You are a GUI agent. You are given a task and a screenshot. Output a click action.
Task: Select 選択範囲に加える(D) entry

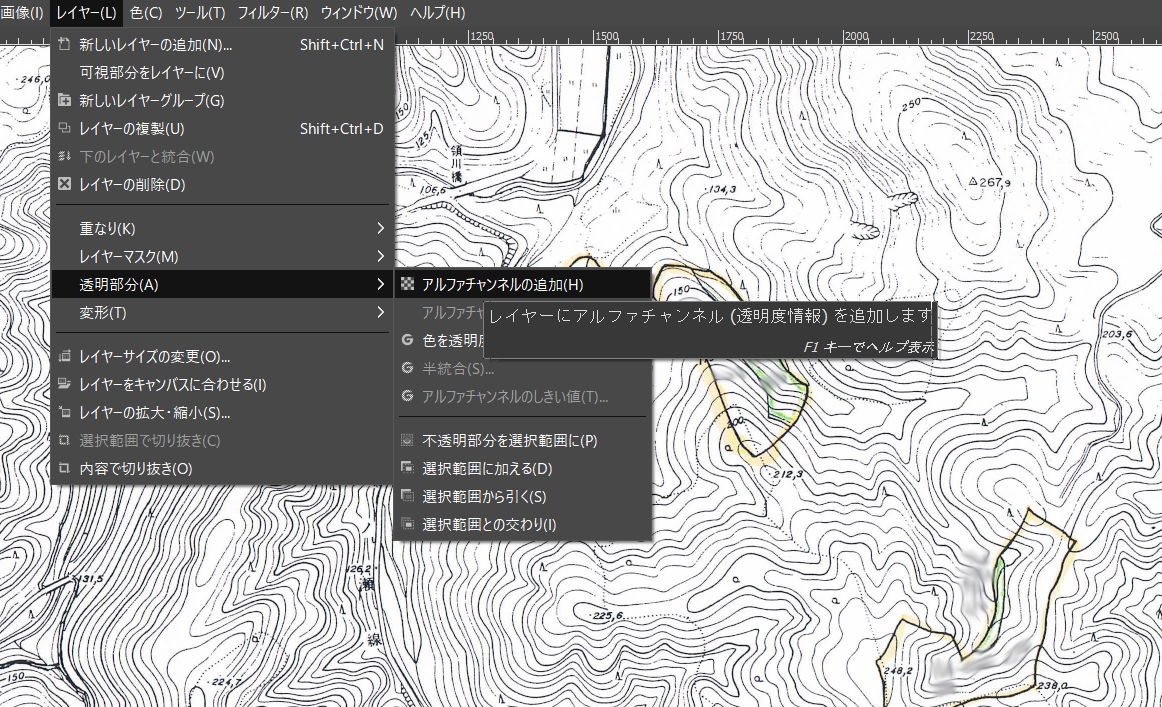pos(522,468)
